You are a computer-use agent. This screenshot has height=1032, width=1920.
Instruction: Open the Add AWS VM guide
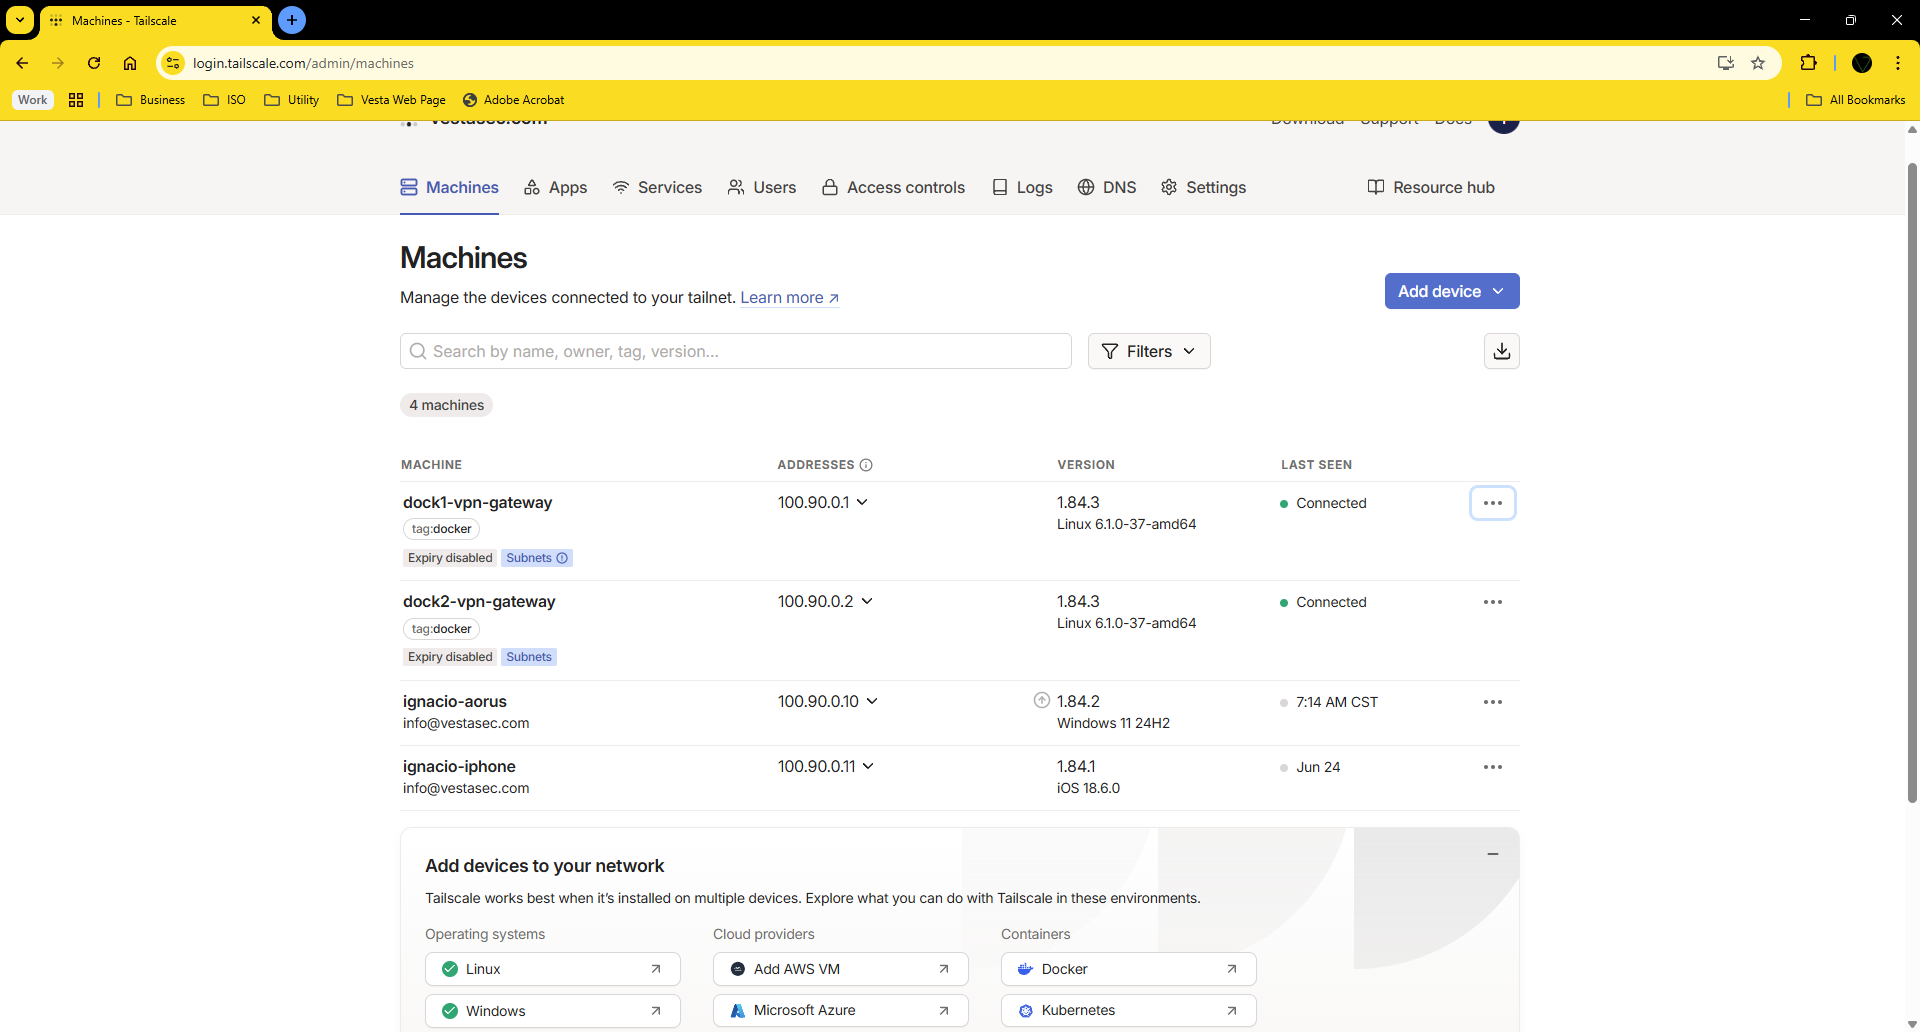841,969
